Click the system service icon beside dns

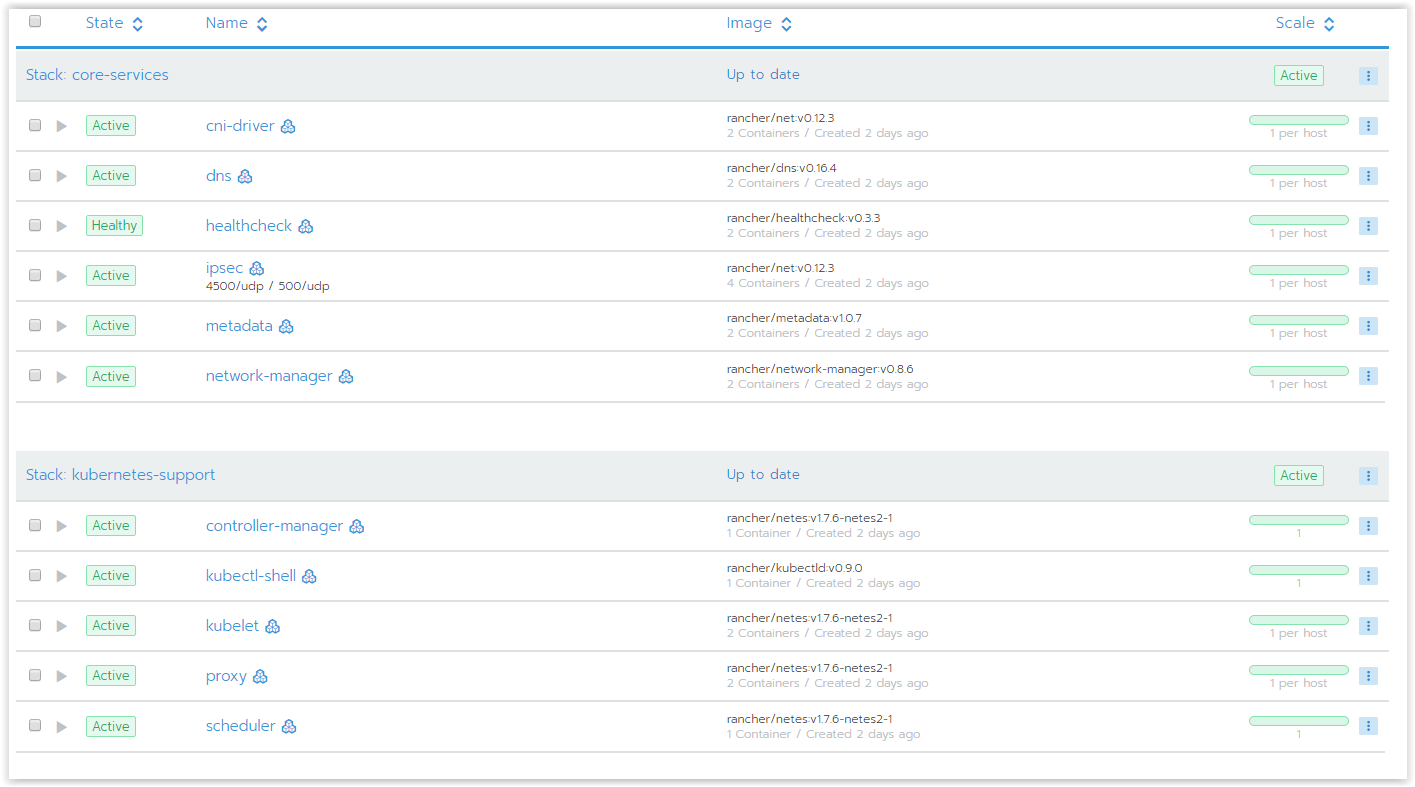pos(245,176)
